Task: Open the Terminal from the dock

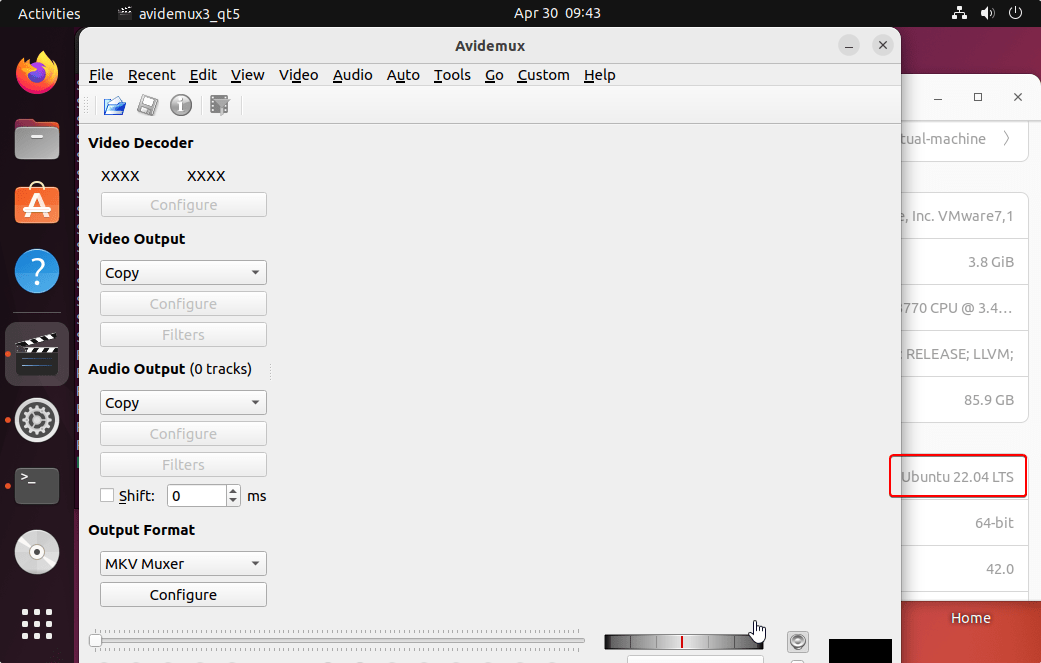Action: point(36,486)
